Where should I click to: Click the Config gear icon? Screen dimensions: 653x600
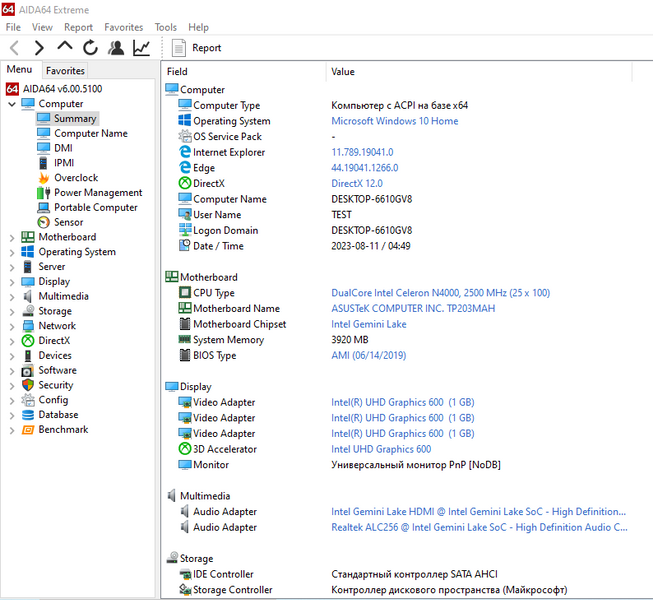(28, 400)
